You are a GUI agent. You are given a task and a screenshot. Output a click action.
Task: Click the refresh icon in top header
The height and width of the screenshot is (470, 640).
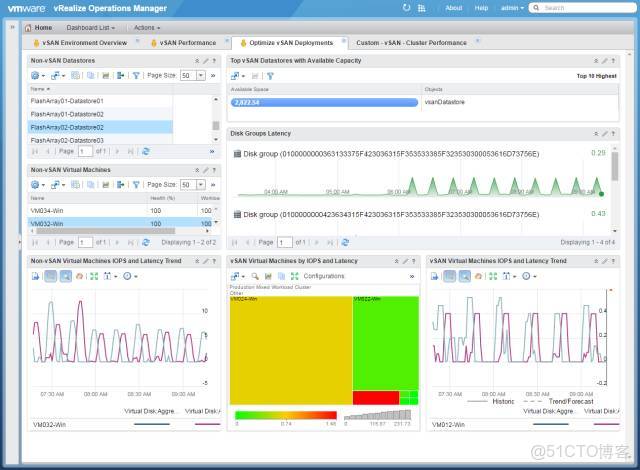tap(406, 8)
